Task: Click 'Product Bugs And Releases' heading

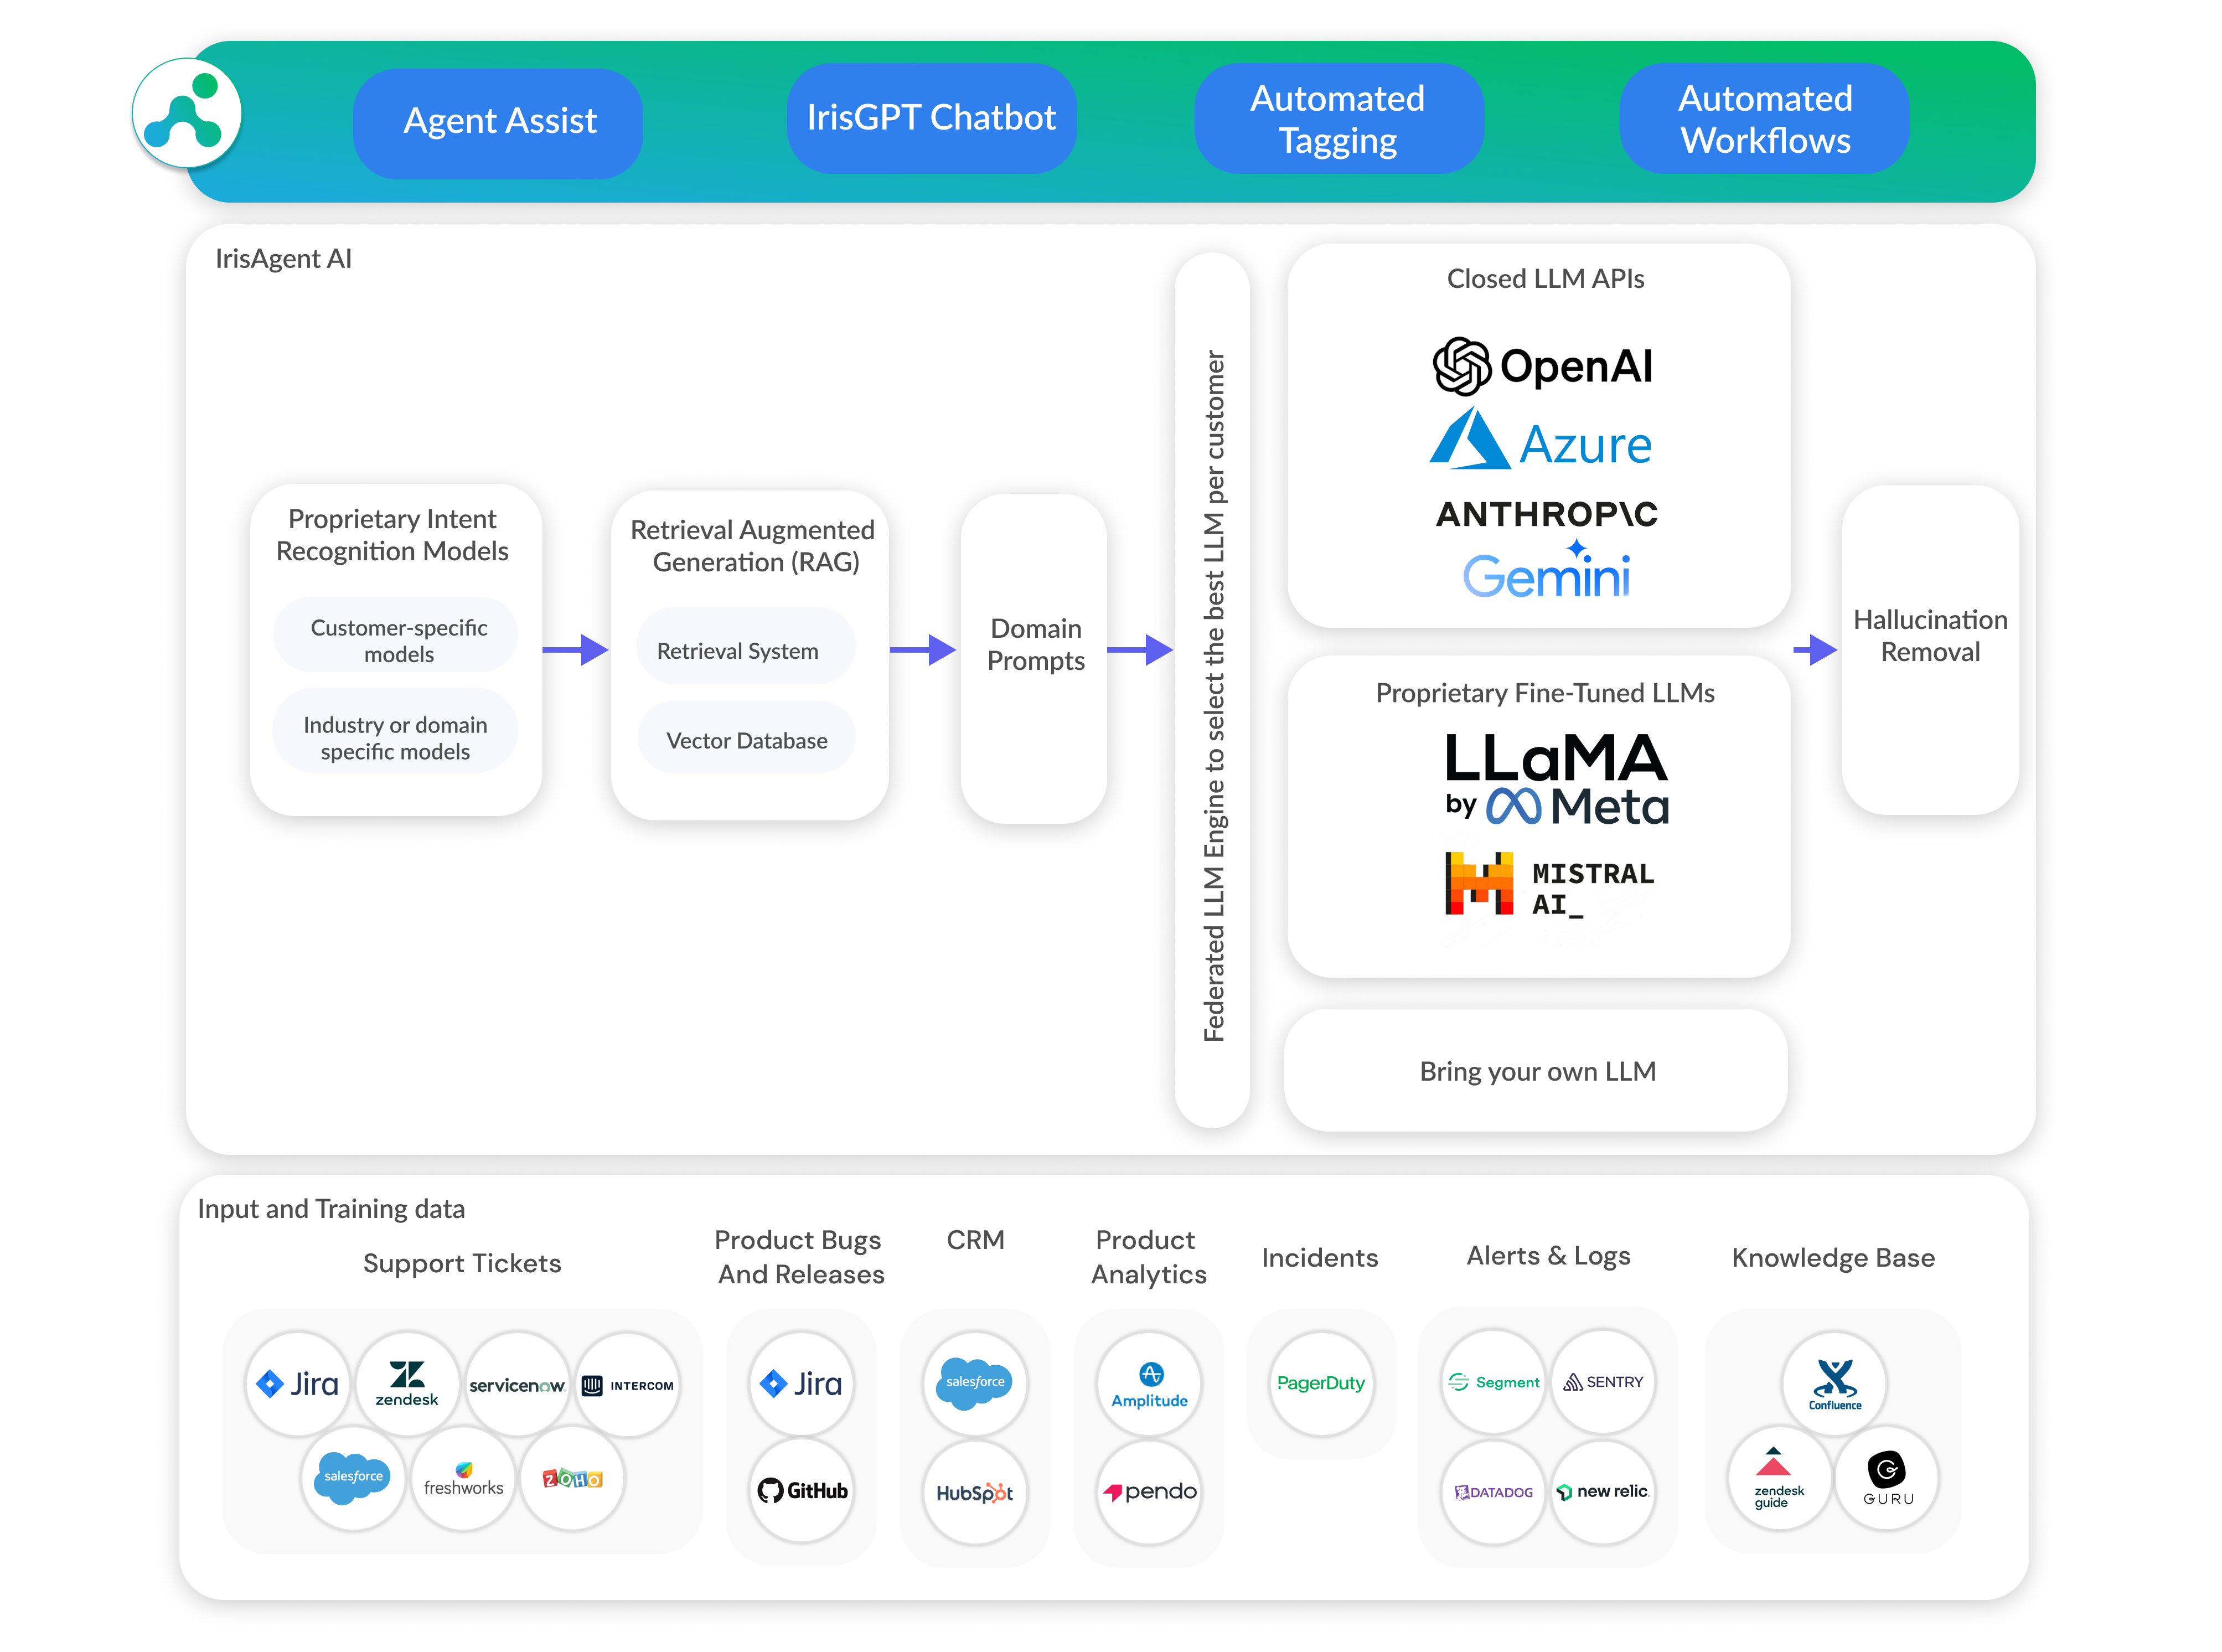Action: tap(800, 1257)
